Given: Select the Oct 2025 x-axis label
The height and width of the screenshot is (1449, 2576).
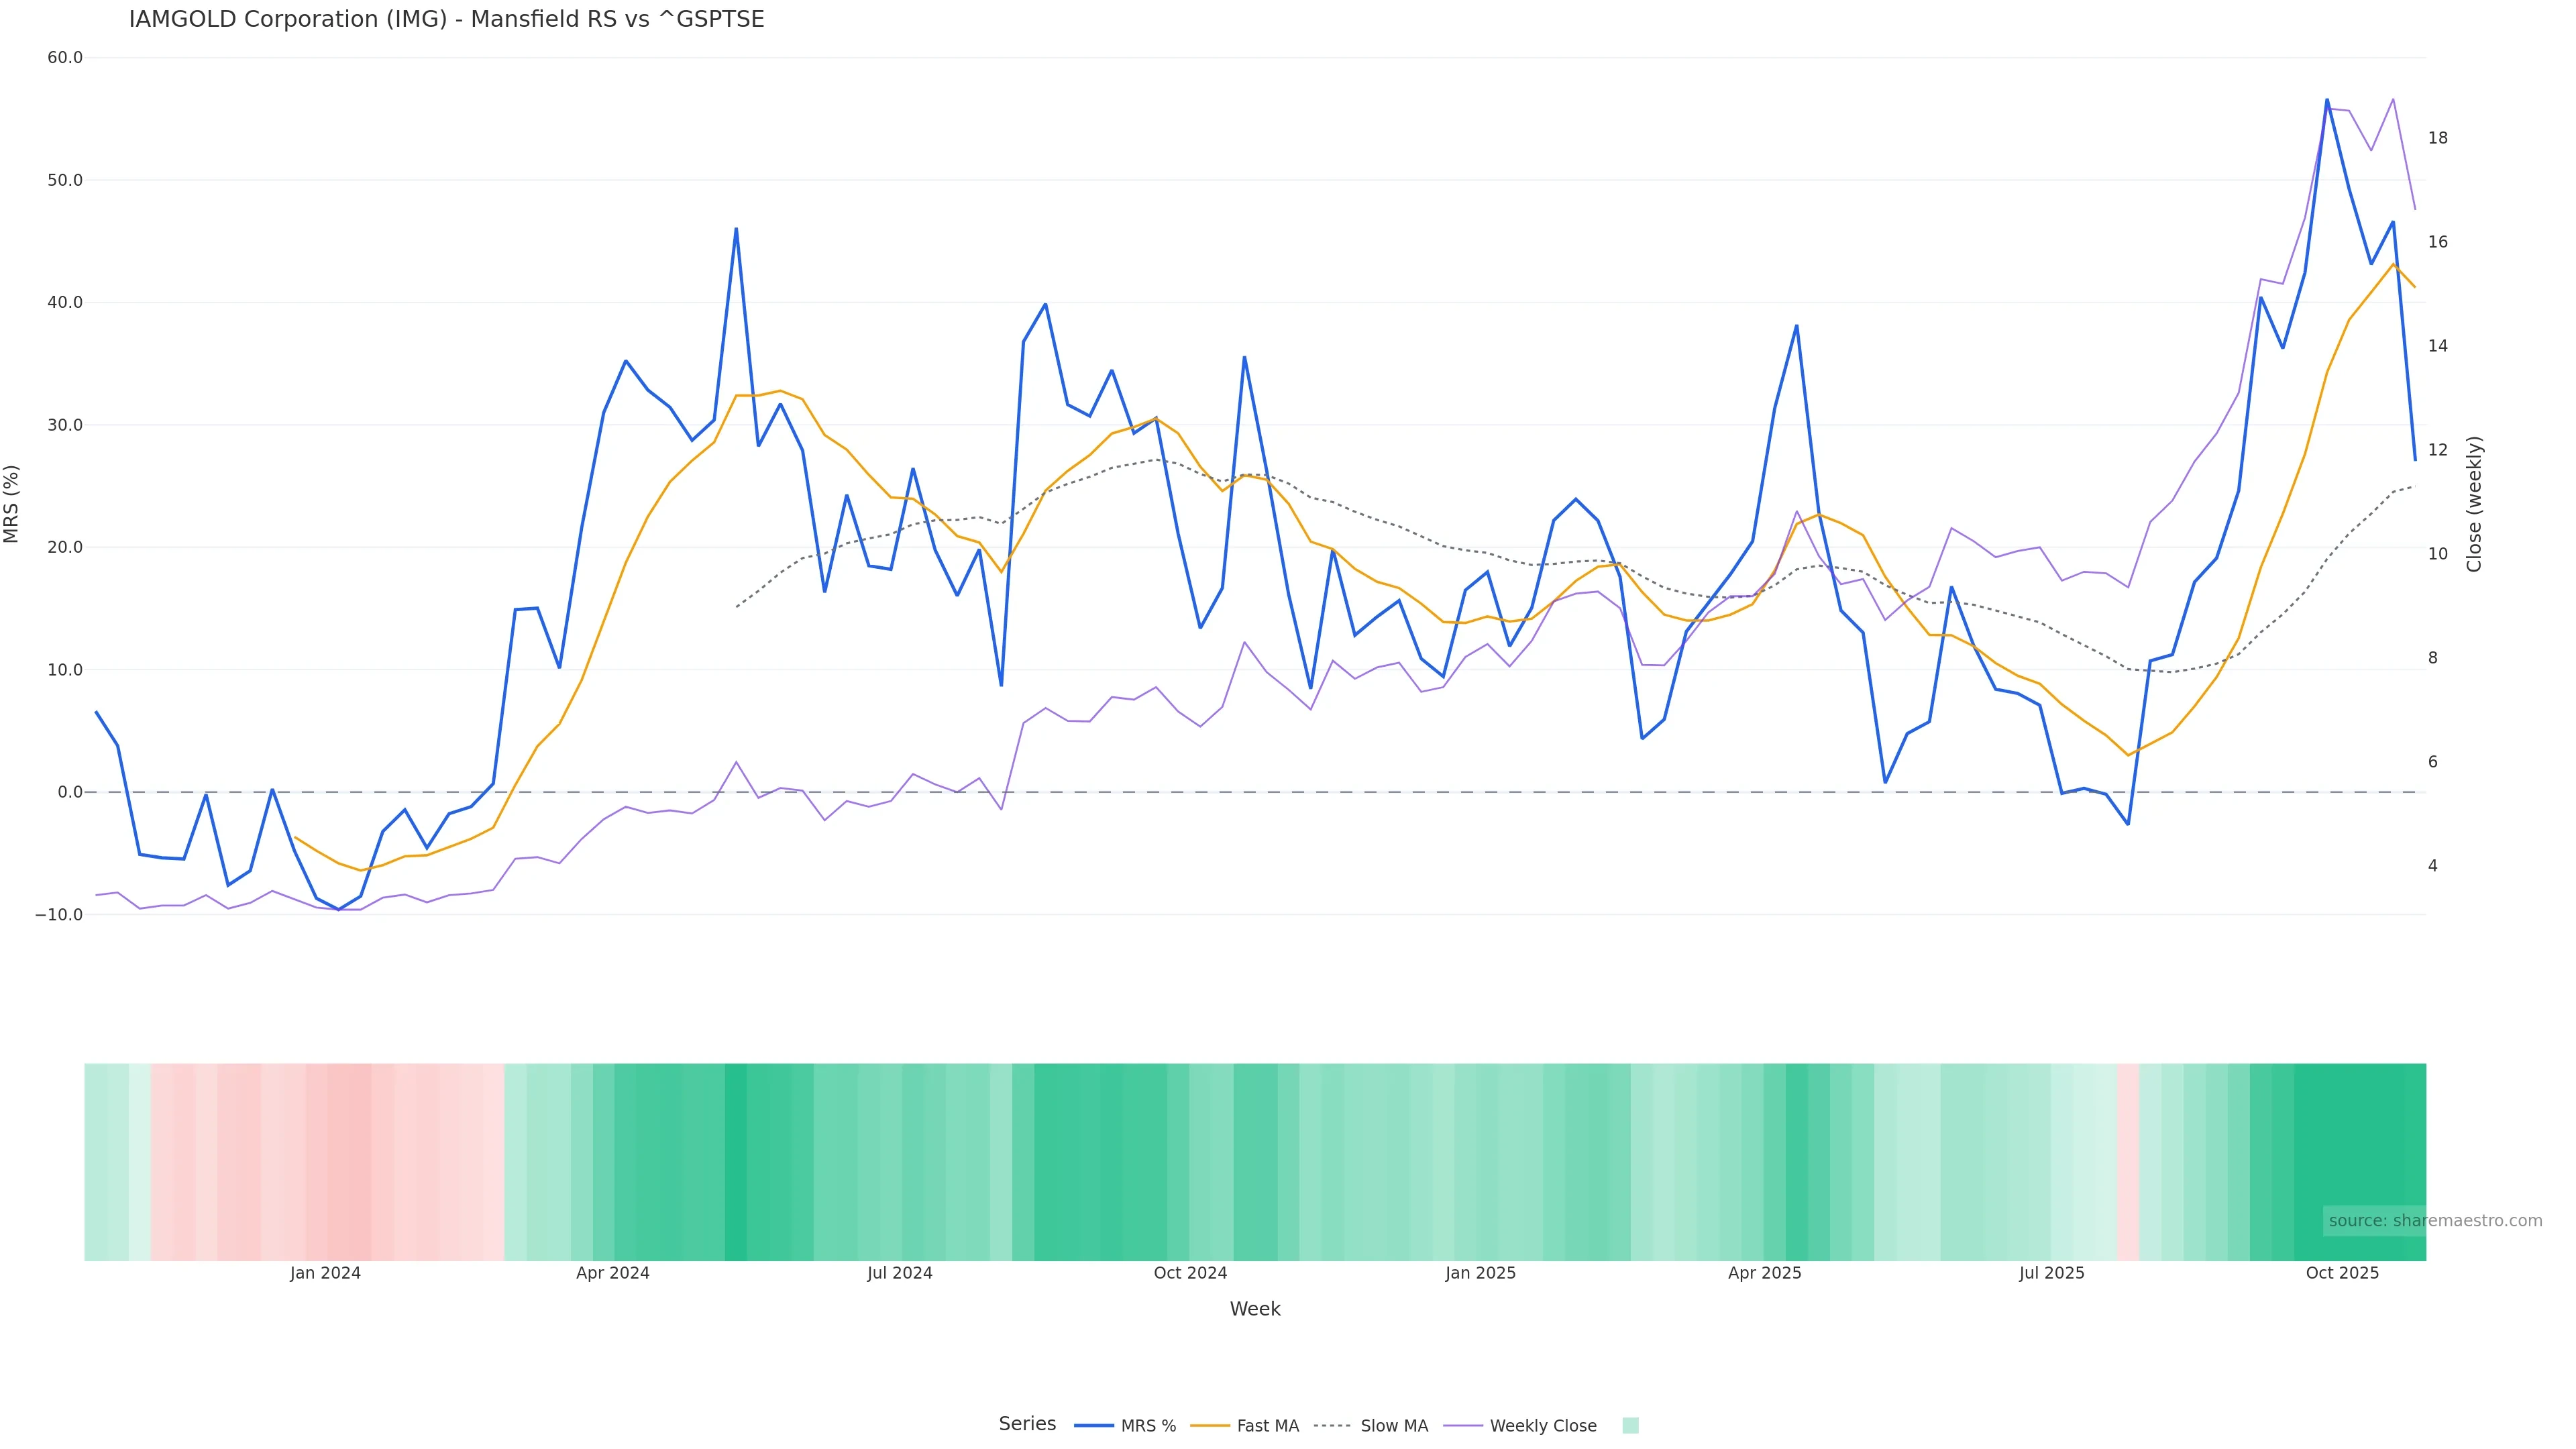Looking at the screenshot, I should click(x=2342, y=1273).
